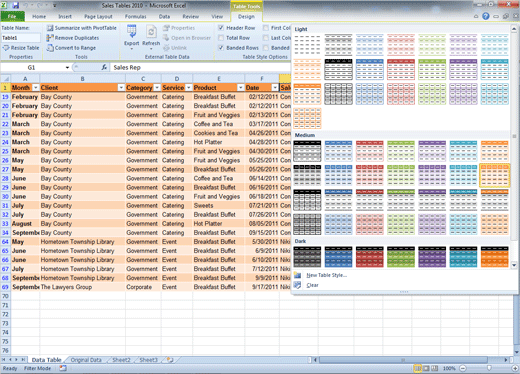Click the Summarize with PivotTable icon

50,28
